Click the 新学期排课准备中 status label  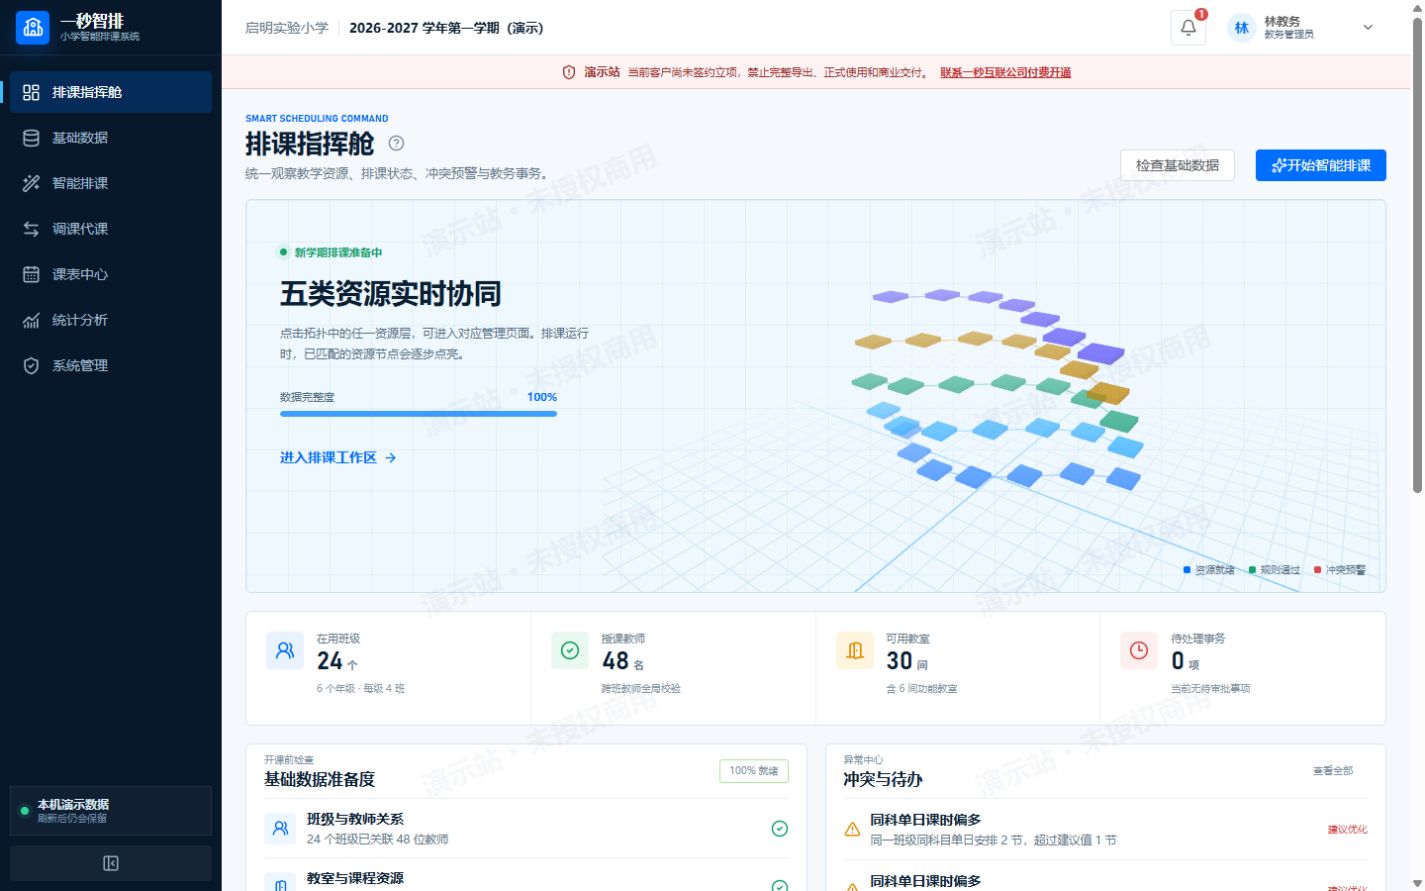[x=338, y=253]
